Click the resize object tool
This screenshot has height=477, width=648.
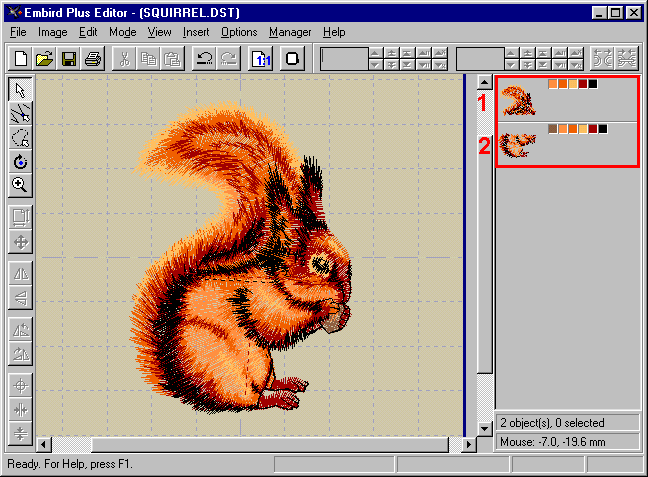coord(20,217)
